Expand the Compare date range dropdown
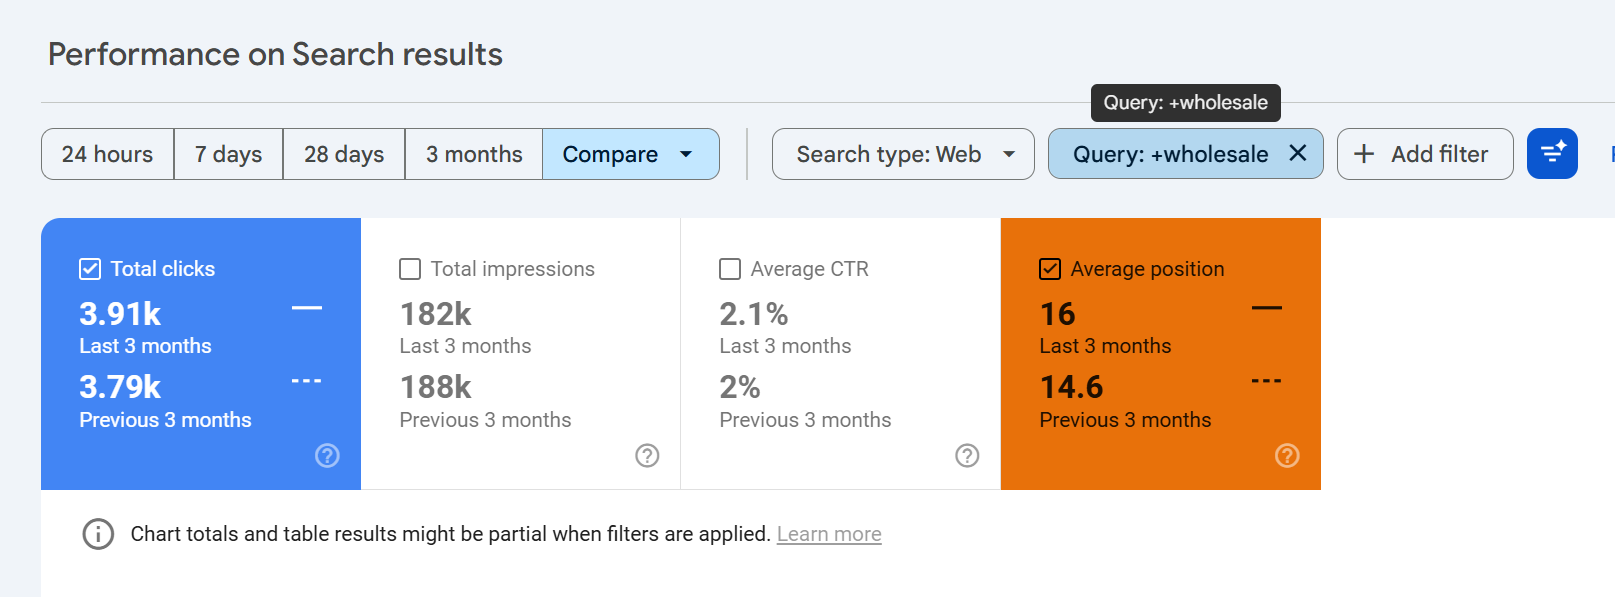 tap(630, 154)
